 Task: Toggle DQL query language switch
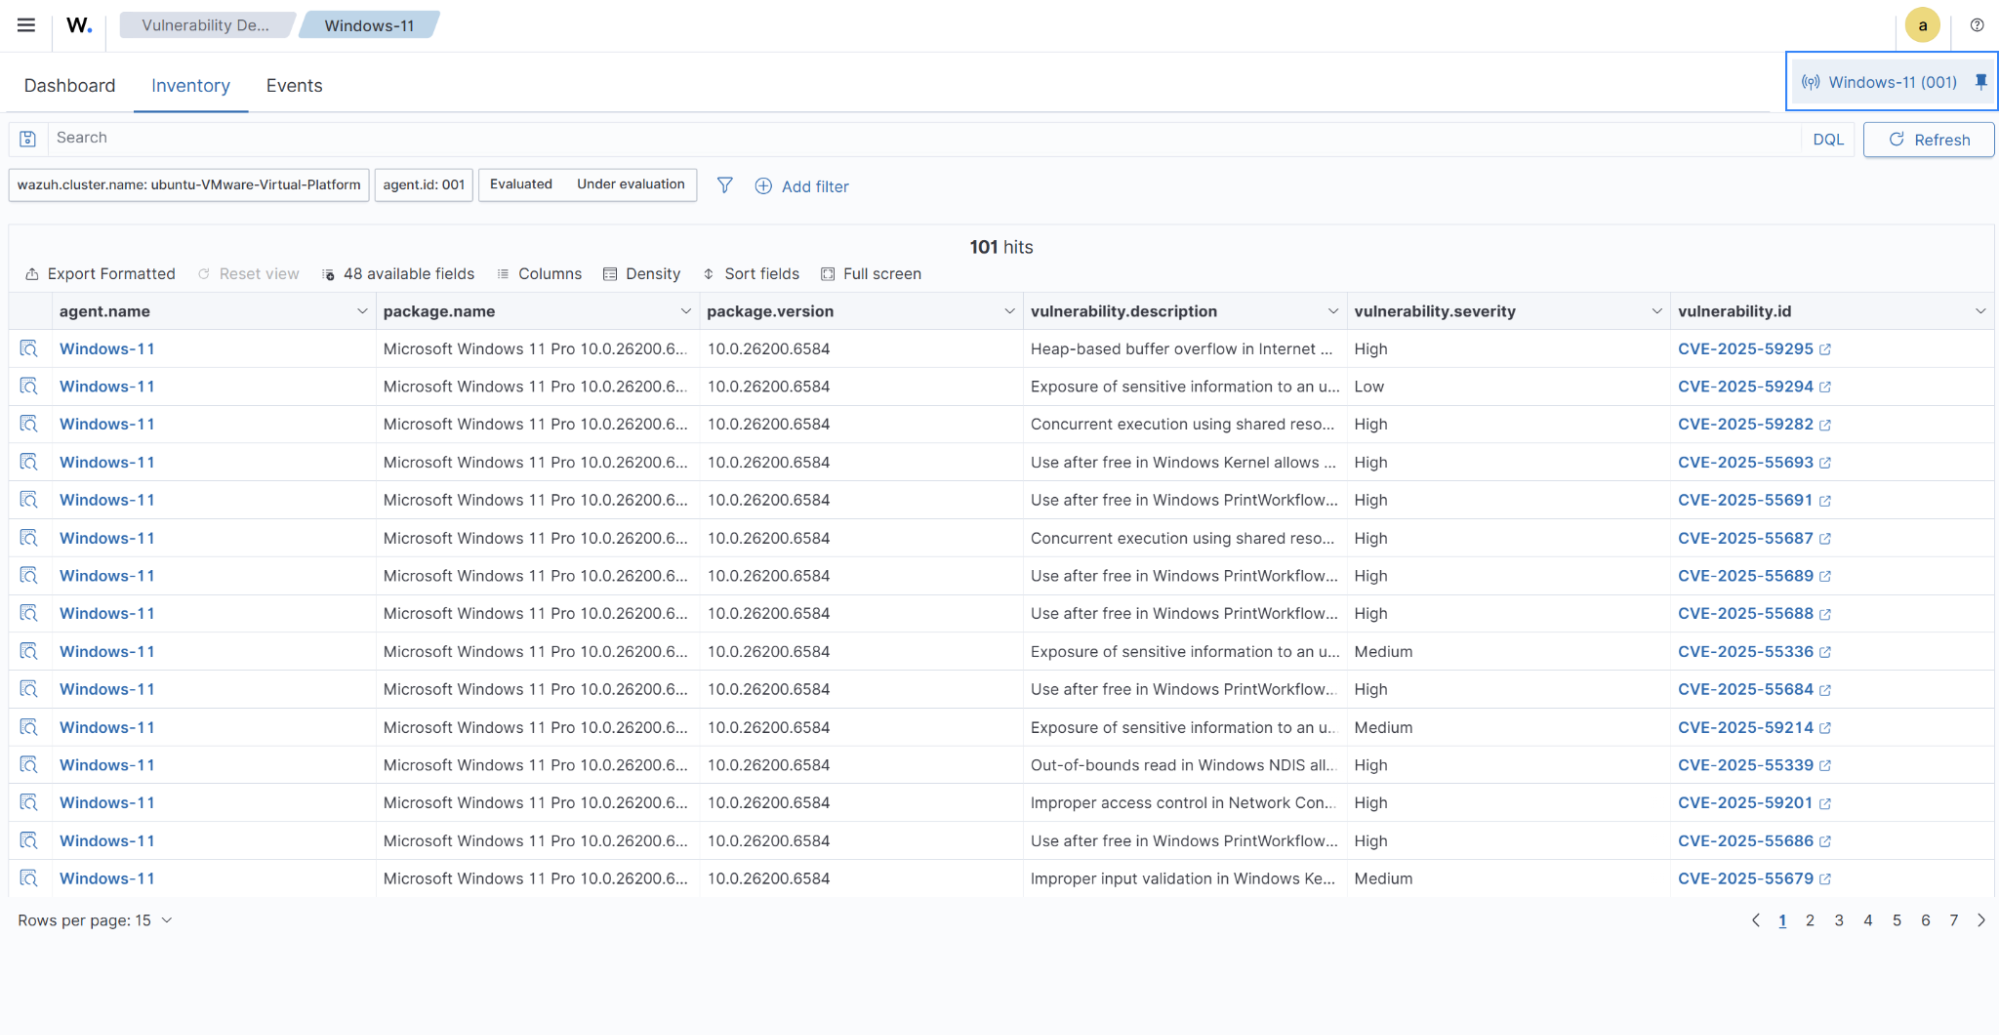(1827, 140)
